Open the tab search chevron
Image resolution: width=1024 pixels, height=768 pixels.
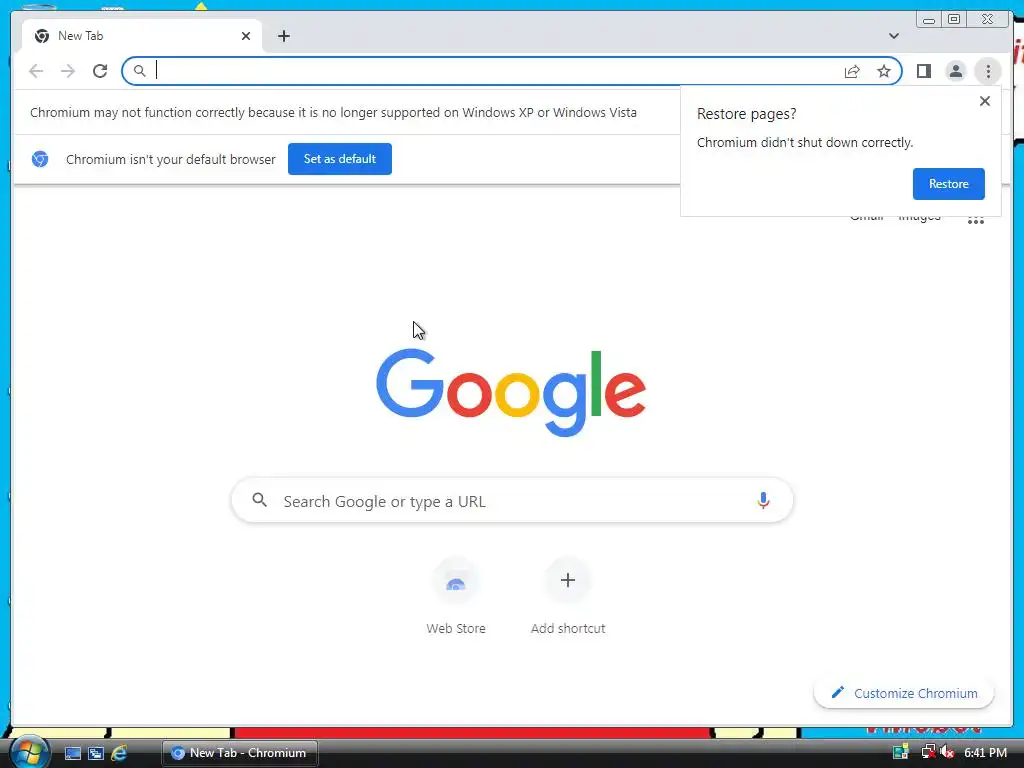tap(894, 36)
